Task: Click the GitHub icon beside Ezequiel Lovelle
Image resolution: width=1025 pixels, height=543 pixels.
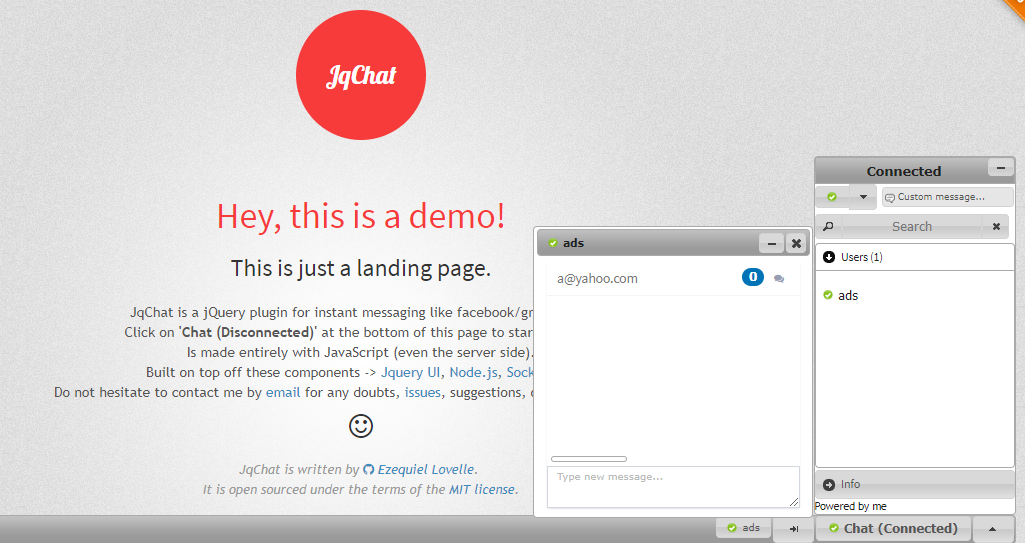Action: tap(369, 470)
